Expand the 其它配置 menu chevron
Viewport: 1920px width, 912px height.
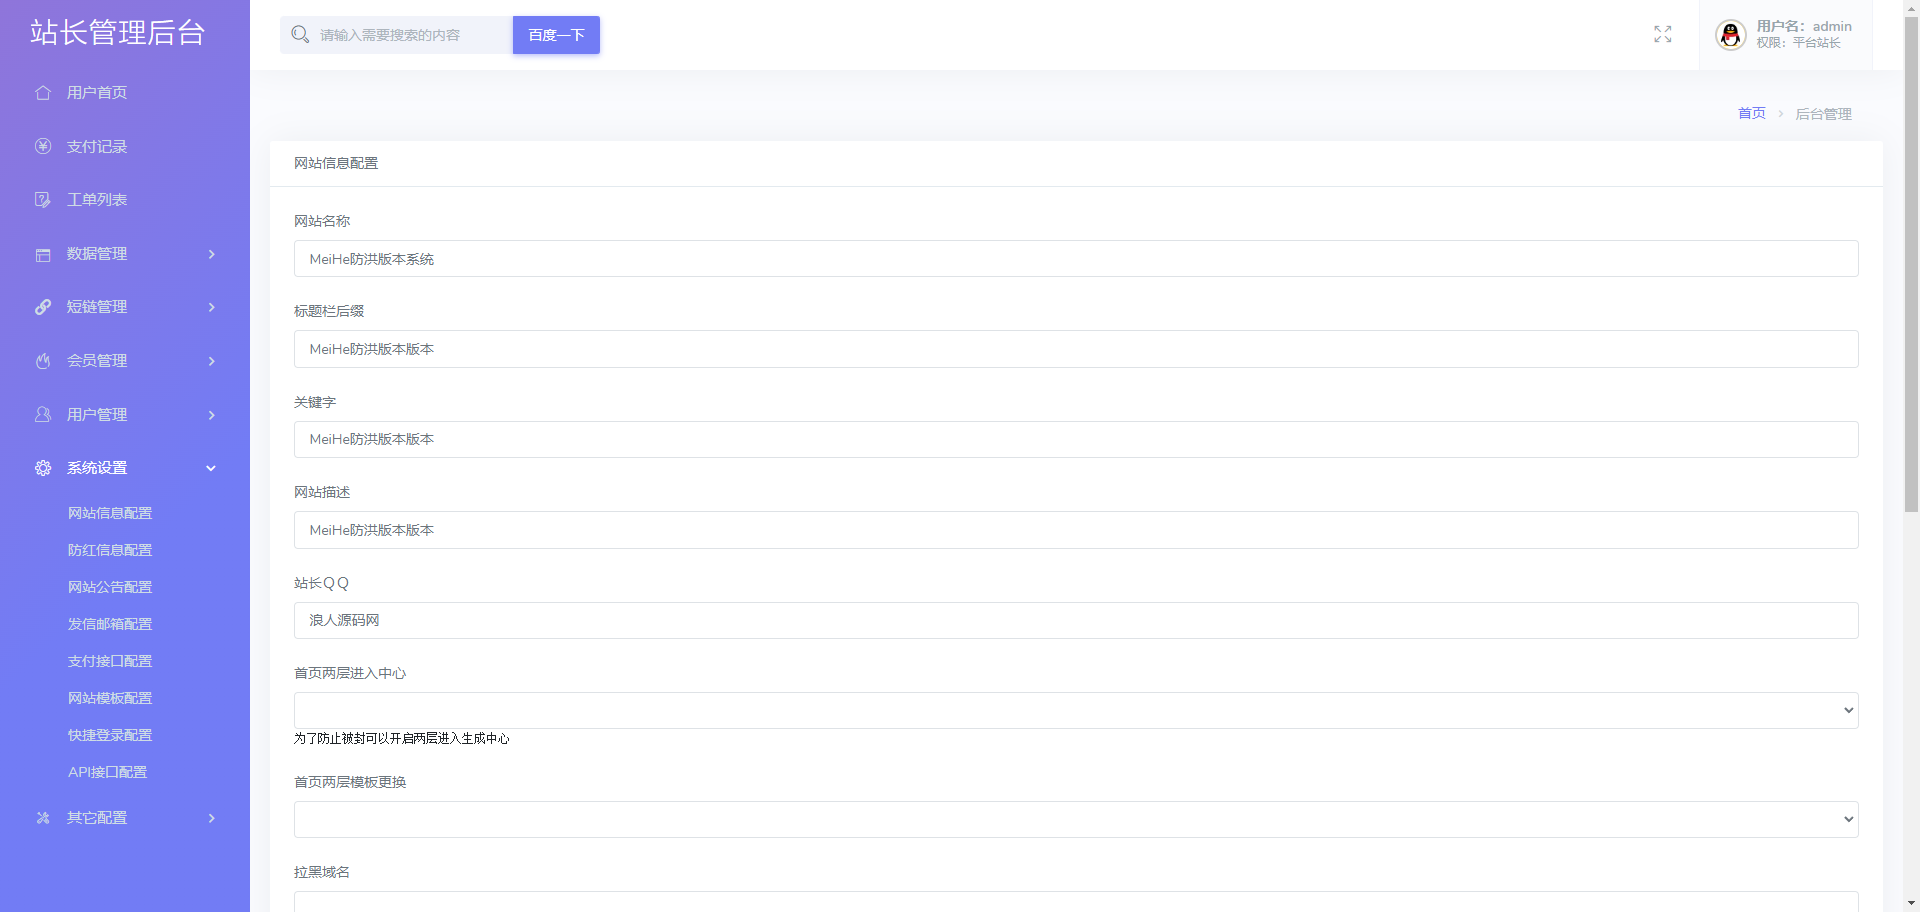click(211, 818)
